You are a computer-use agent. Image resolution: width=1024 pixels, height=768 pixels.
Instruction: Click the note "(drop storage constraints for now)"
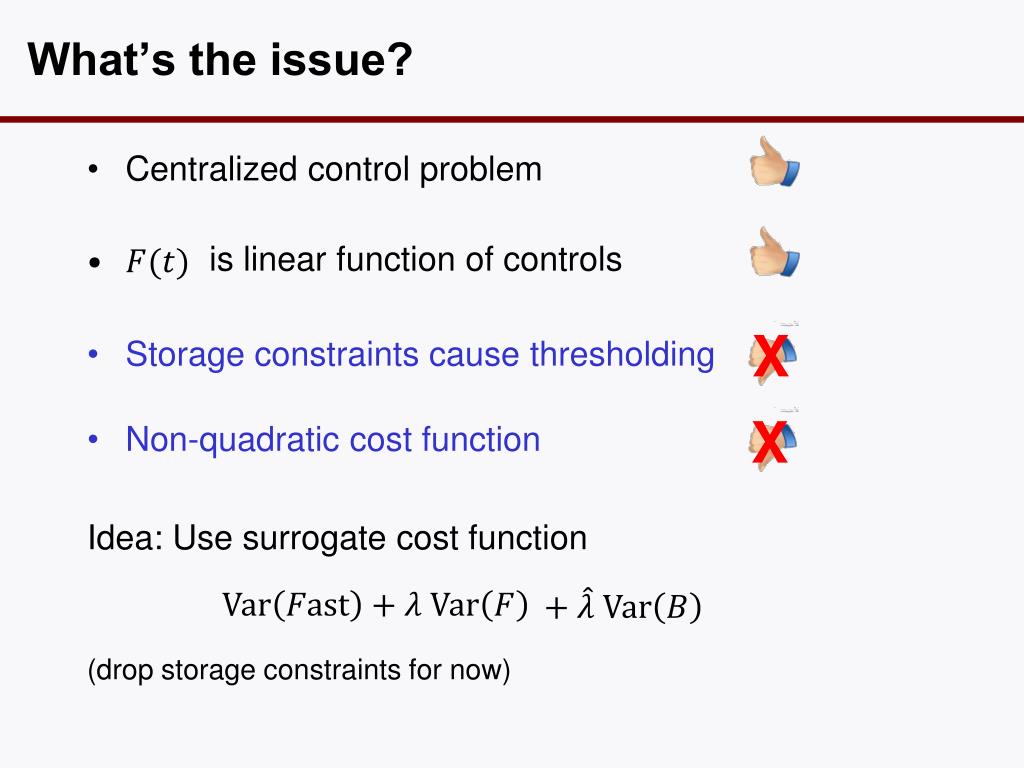tap(299, 670)
